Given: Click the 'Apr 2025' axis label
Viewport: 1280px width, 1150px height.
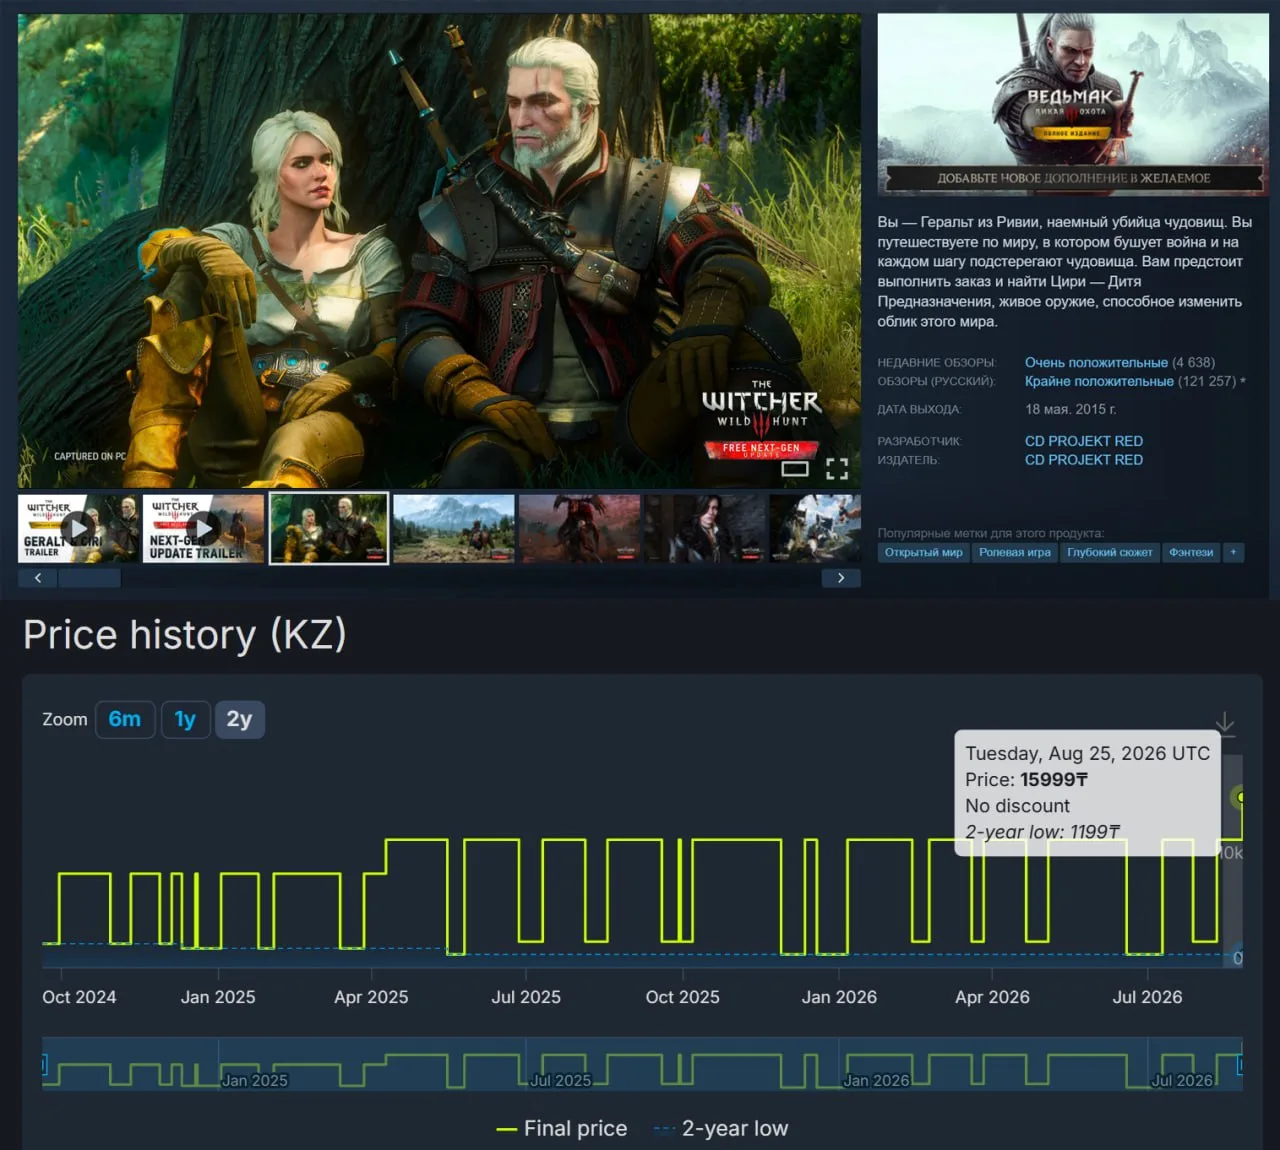Looking at the screenshot, I should click(371, 997).
